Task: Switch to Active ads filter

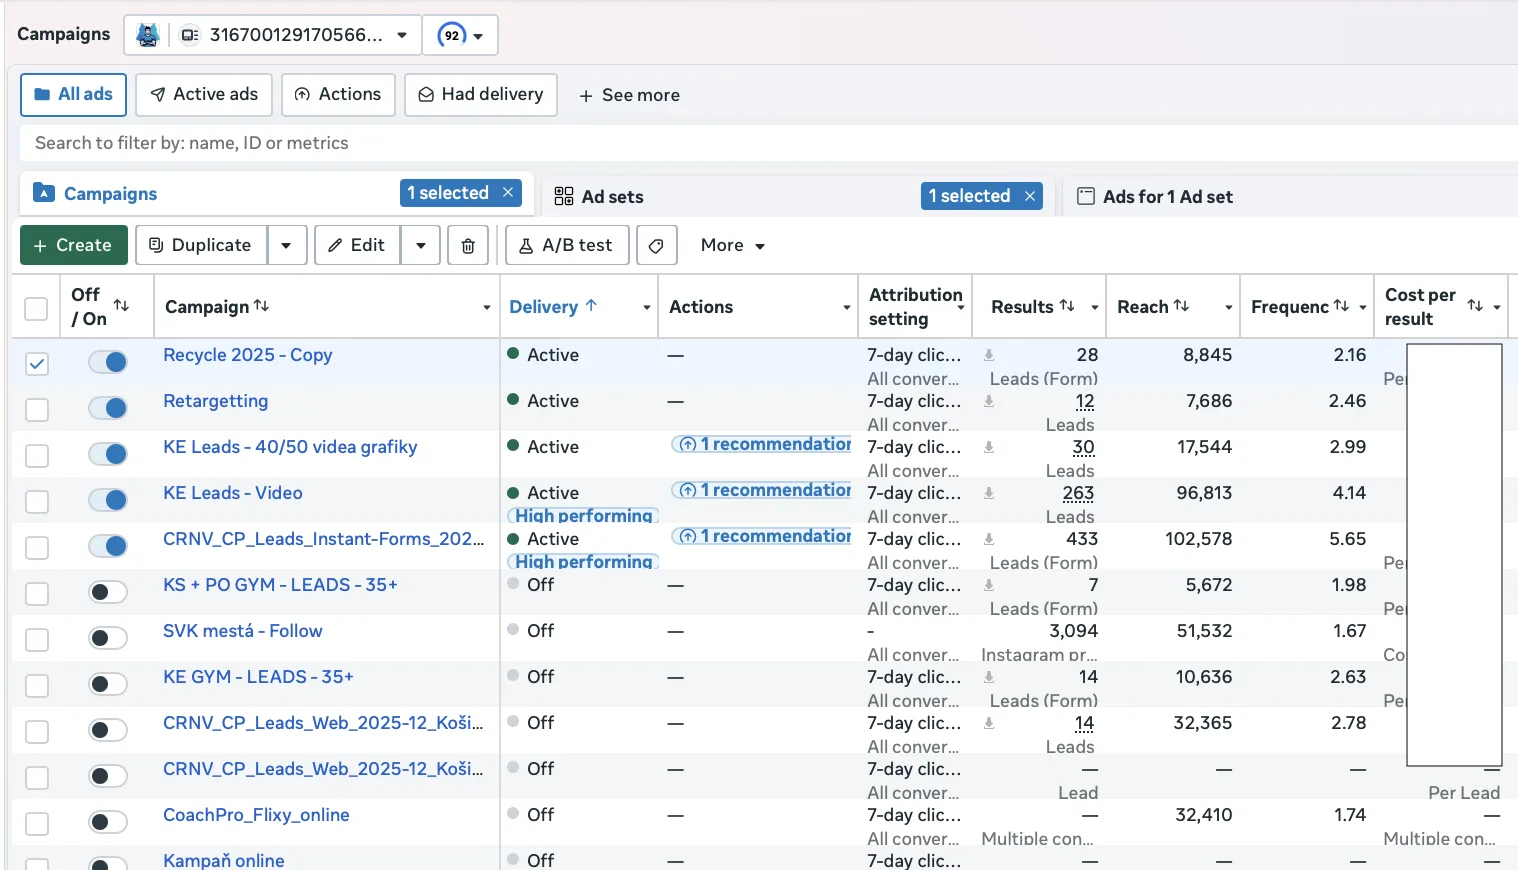Action: [x=204, y=94]
